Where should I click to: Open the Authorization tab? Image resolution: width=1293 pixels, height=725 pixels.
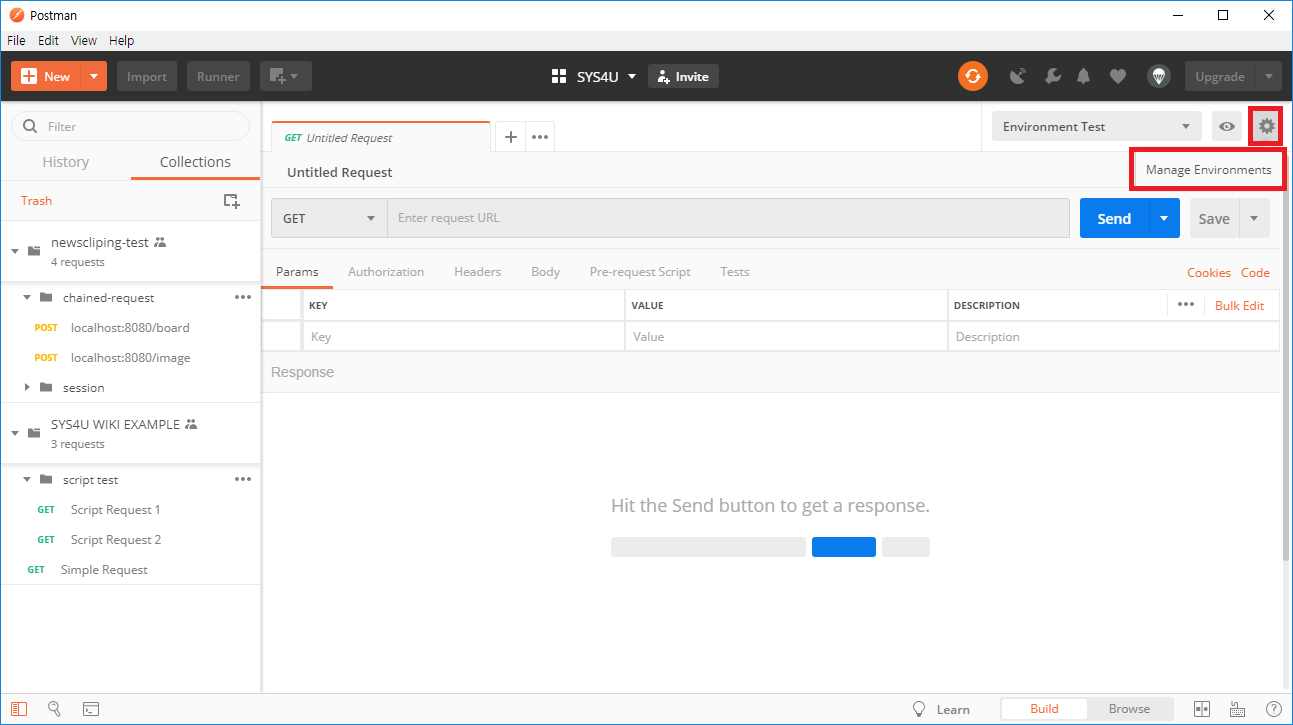click(x=386, y=272)
